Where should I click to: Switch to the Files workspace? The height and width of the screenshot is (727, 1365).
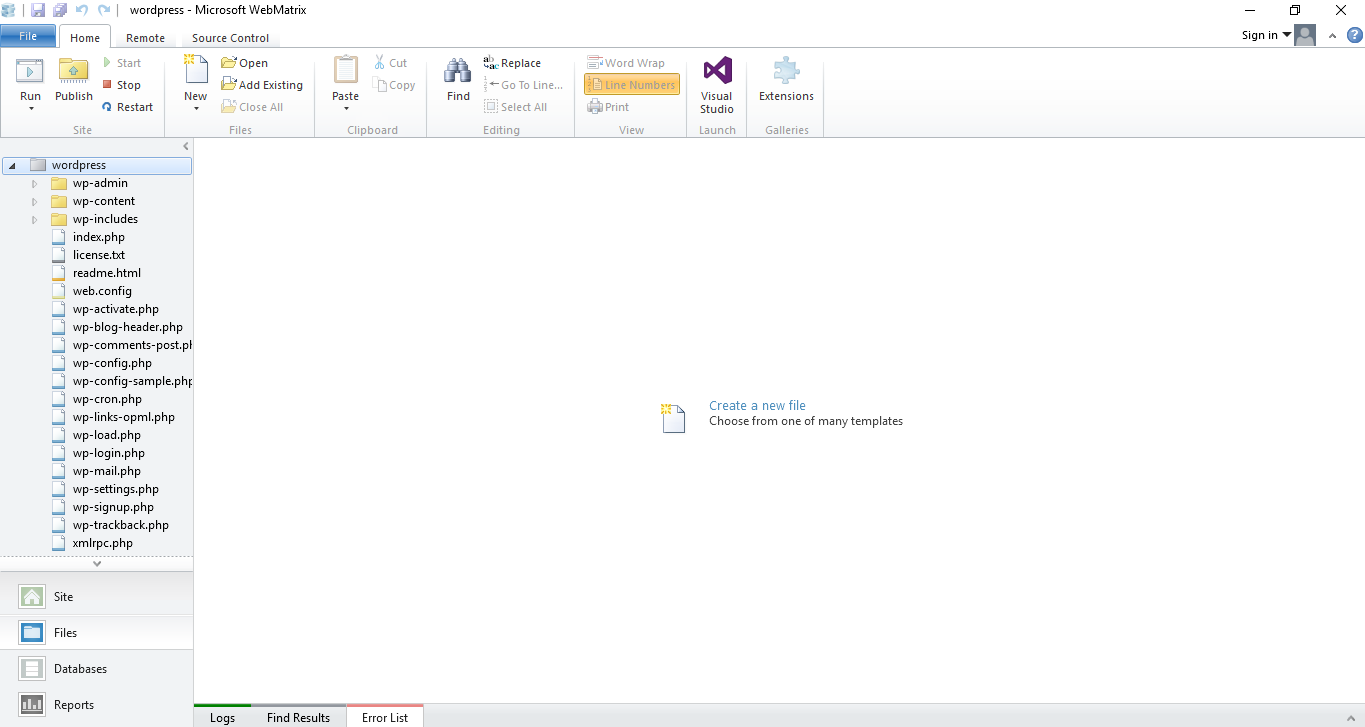point(97,633)
